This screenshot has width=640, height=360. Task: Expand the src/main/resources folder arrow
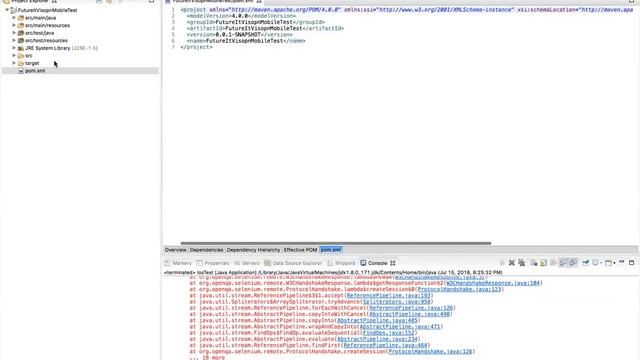14,25
